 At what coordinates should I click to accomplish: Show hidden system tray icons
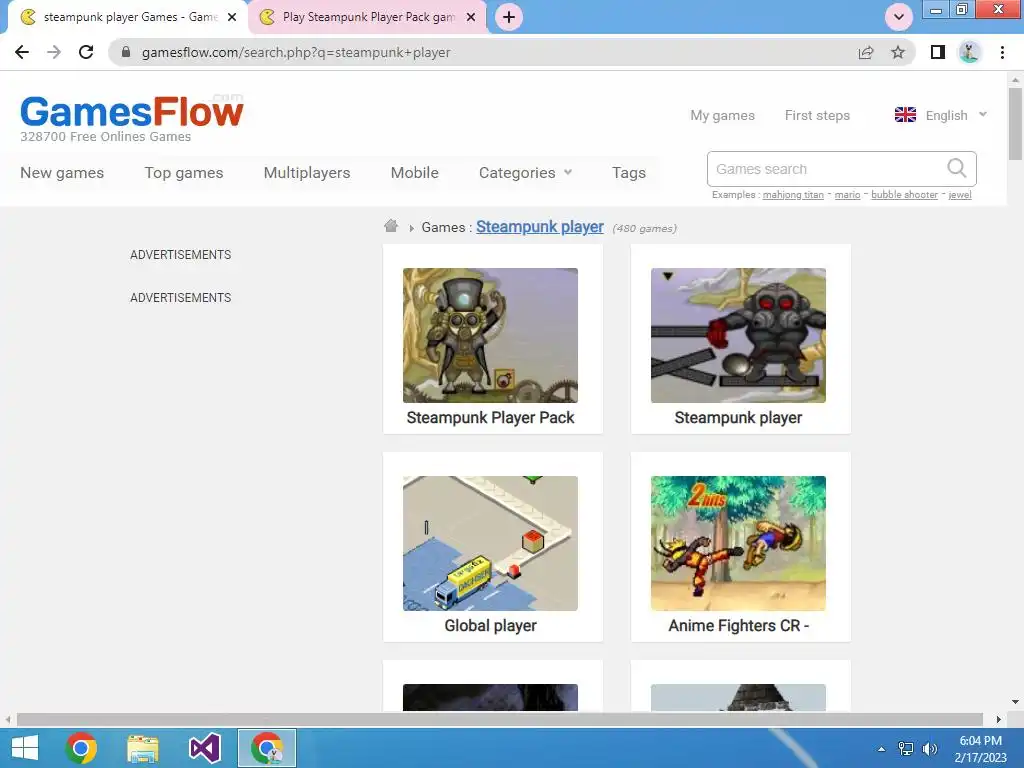point(881,749)
